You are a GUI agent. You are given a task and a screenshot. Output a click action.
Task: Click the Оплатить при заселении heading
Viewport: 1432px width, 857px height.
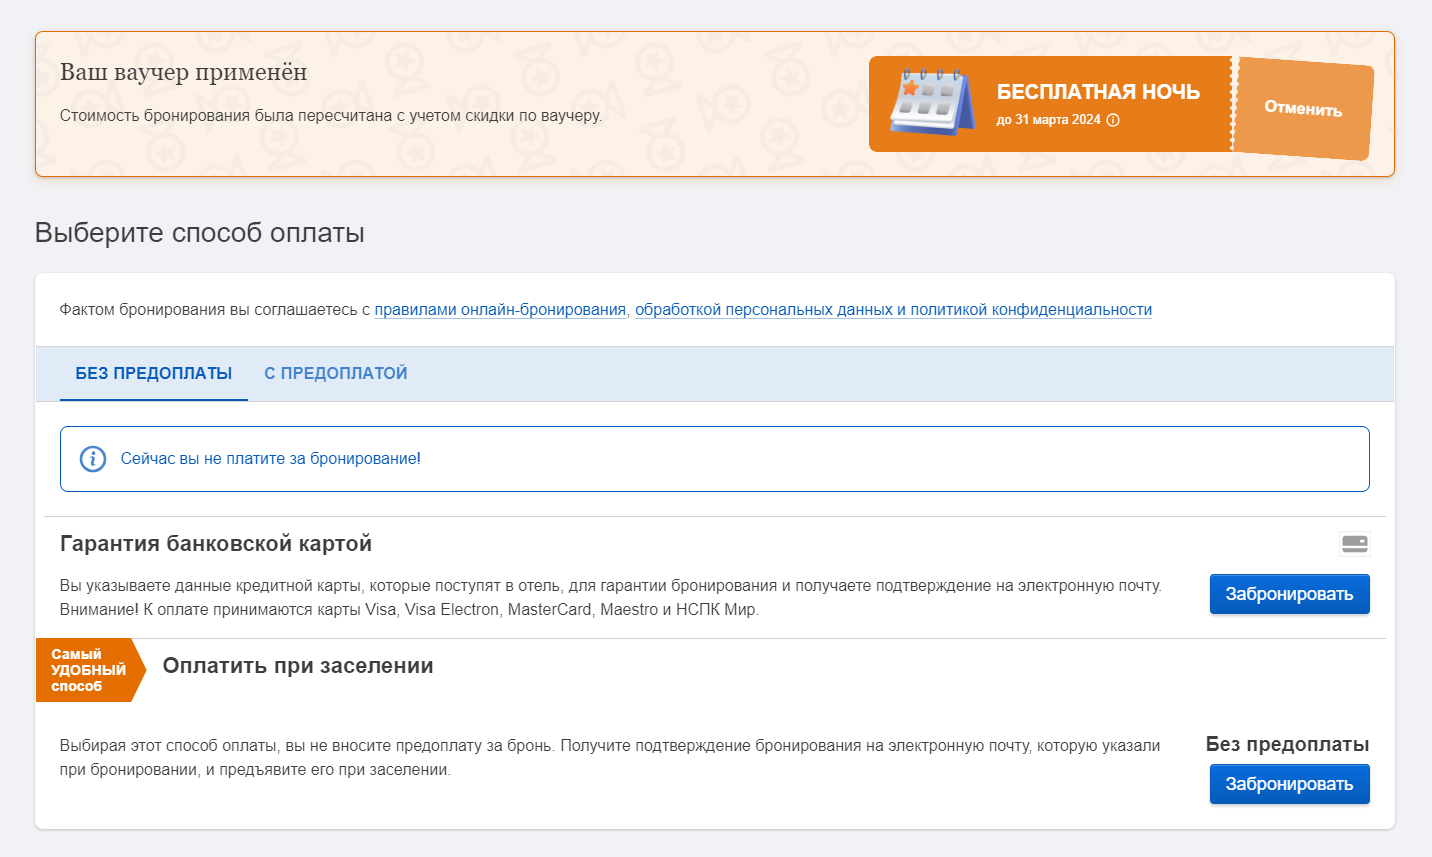point(298,666)
